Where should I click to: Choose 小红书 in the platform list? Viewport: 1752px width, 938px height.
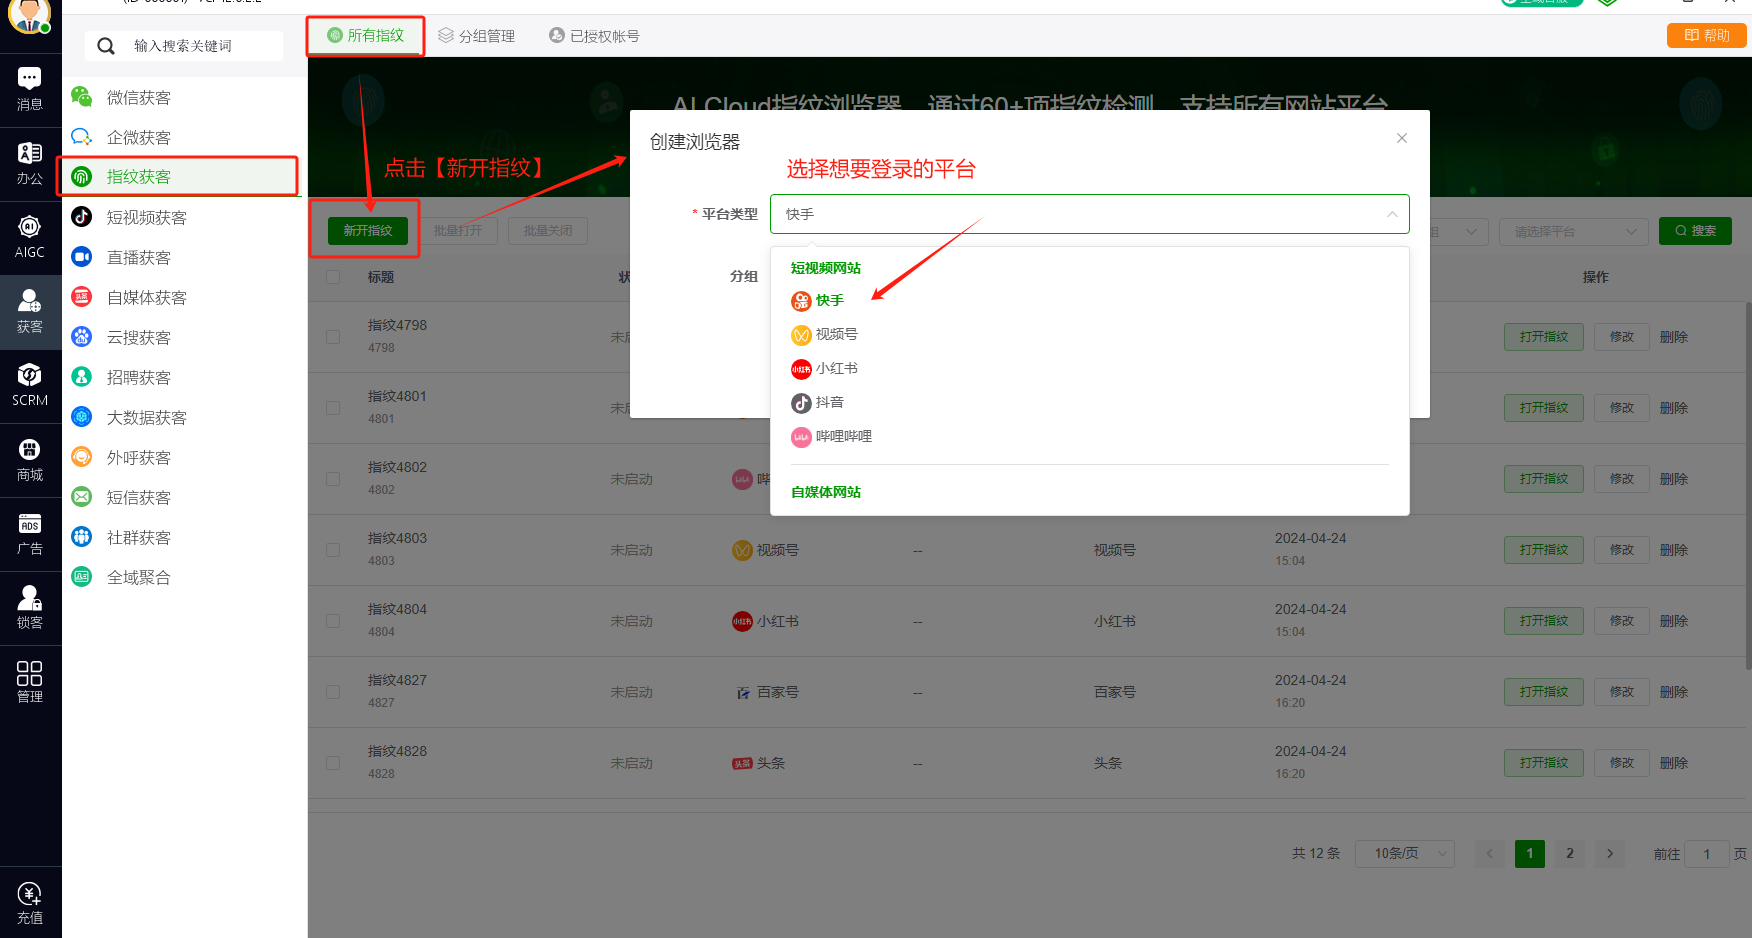pos(825,368)
